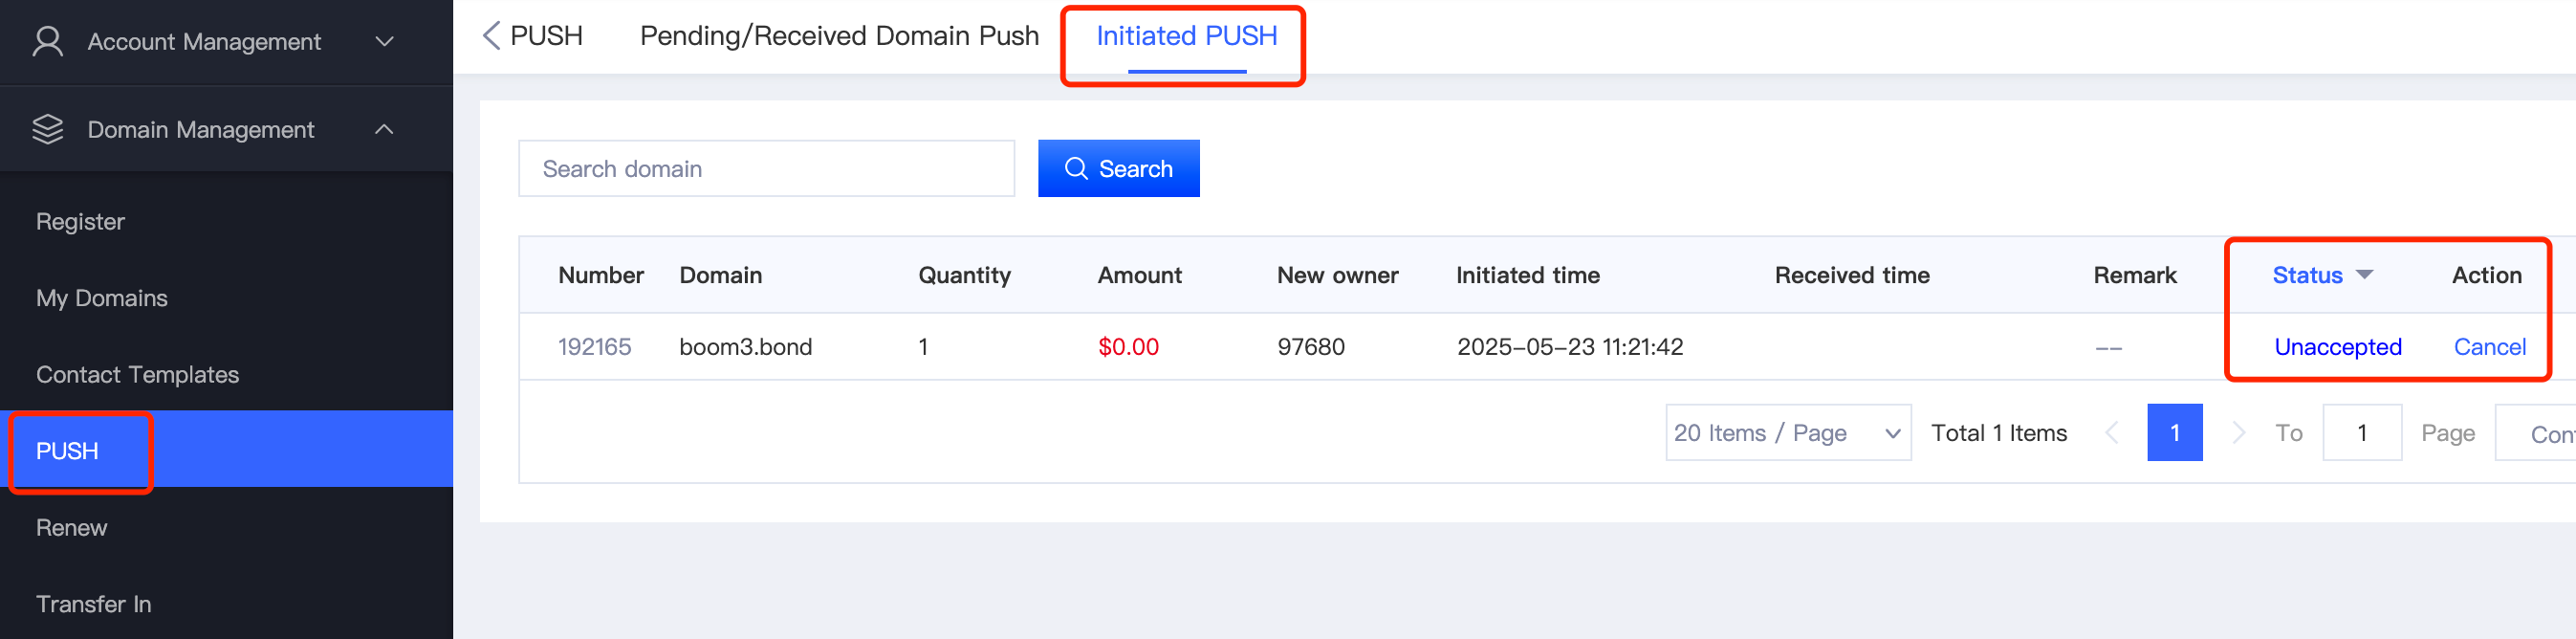2576x639 pixels.
Task: Click Cancel for boom3.bond push
Action: [x=2488, y=346]
